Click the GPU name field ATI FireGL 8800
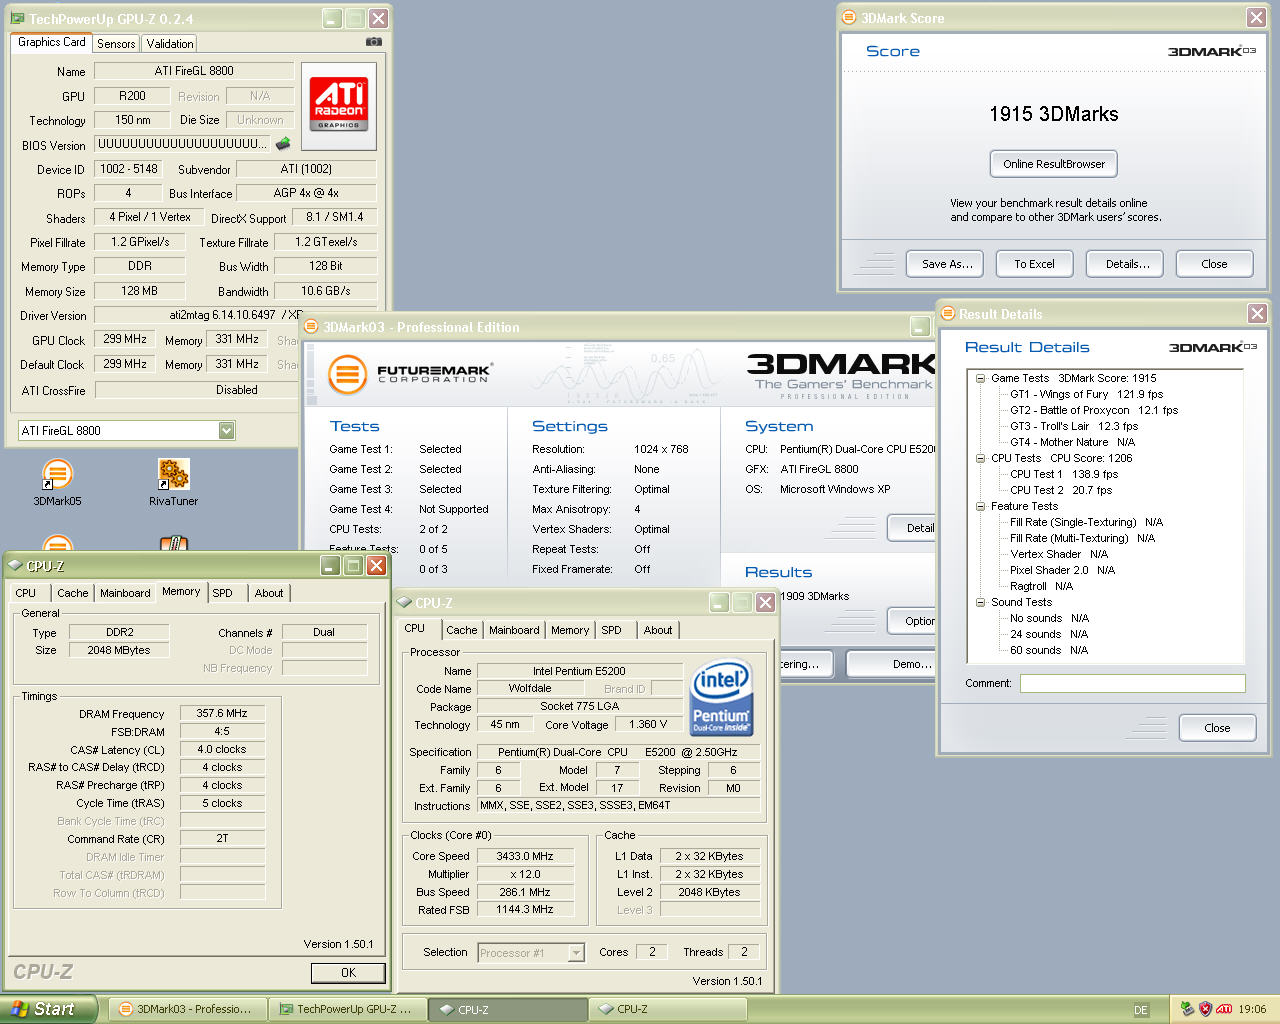Image resolution: width=1280 pixels, height=1024 pixels. tap(194, 71)
